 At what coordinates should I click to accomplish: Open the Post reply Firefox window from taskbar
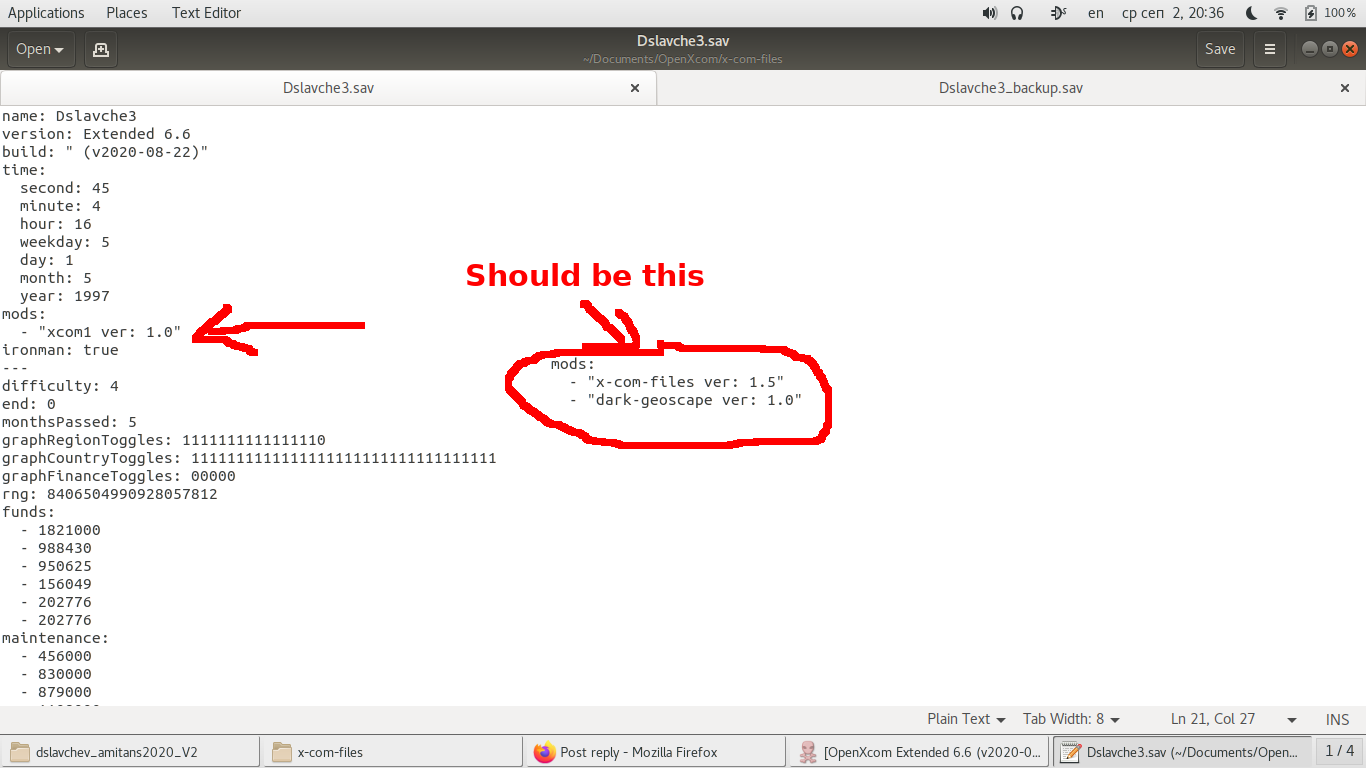655,751
